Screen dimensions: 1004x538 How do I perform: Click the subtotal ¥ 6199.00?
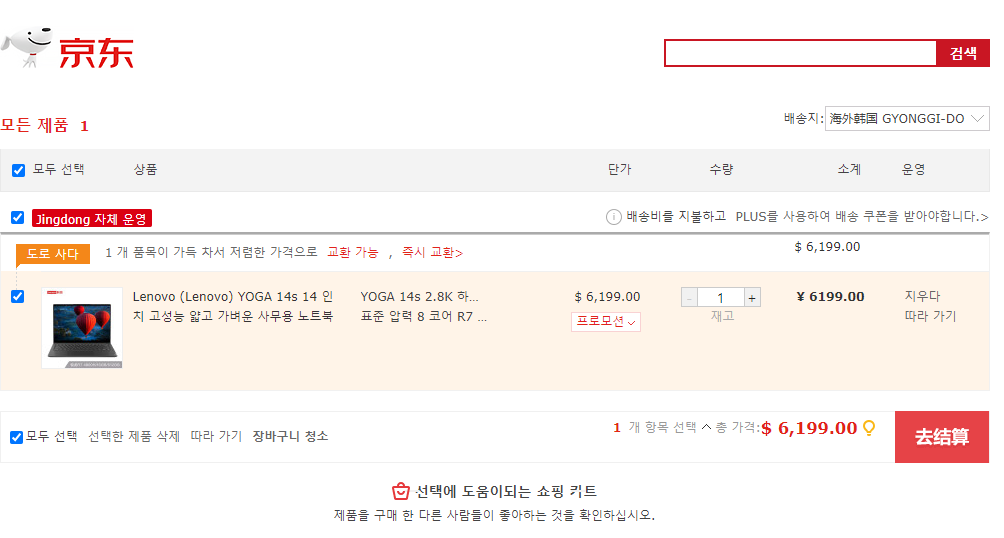pyautogui.click(x=830, y=297)
